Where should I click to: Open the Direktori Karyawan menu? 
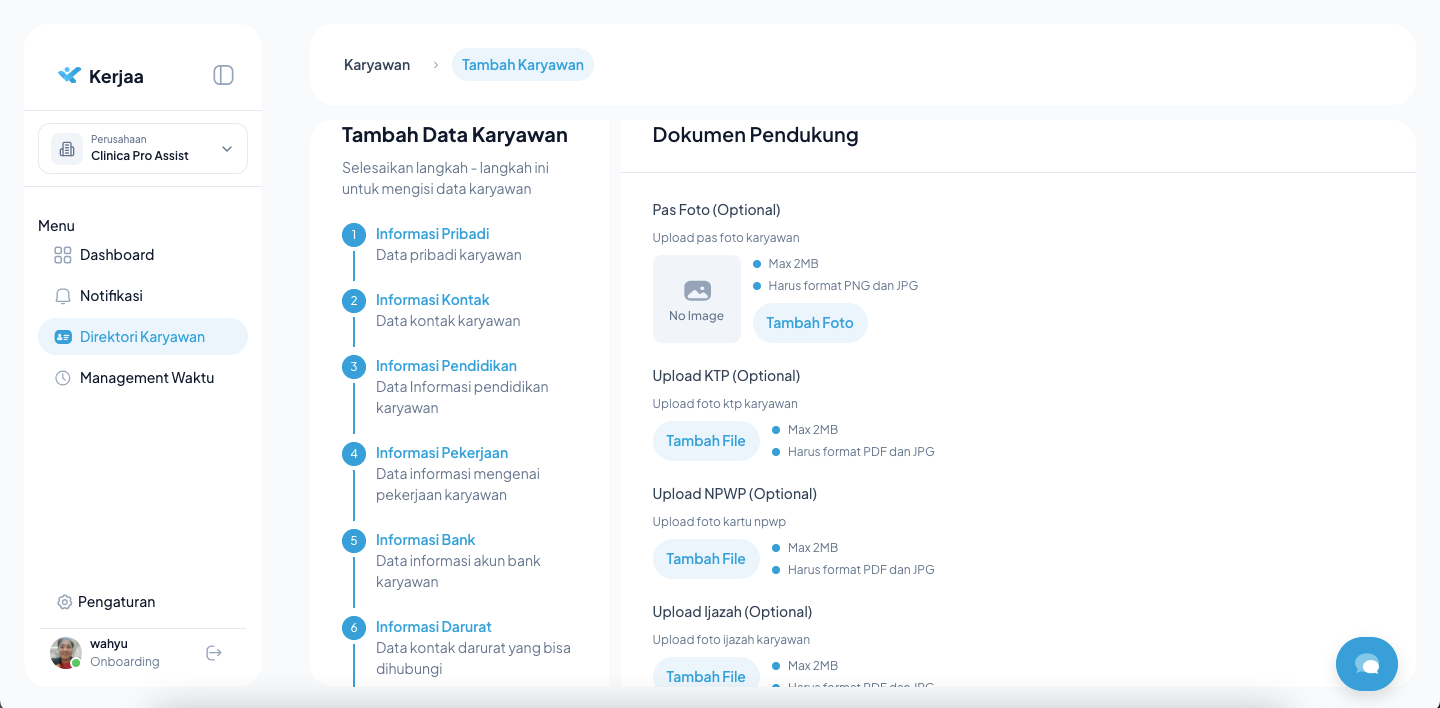[142, 337]
